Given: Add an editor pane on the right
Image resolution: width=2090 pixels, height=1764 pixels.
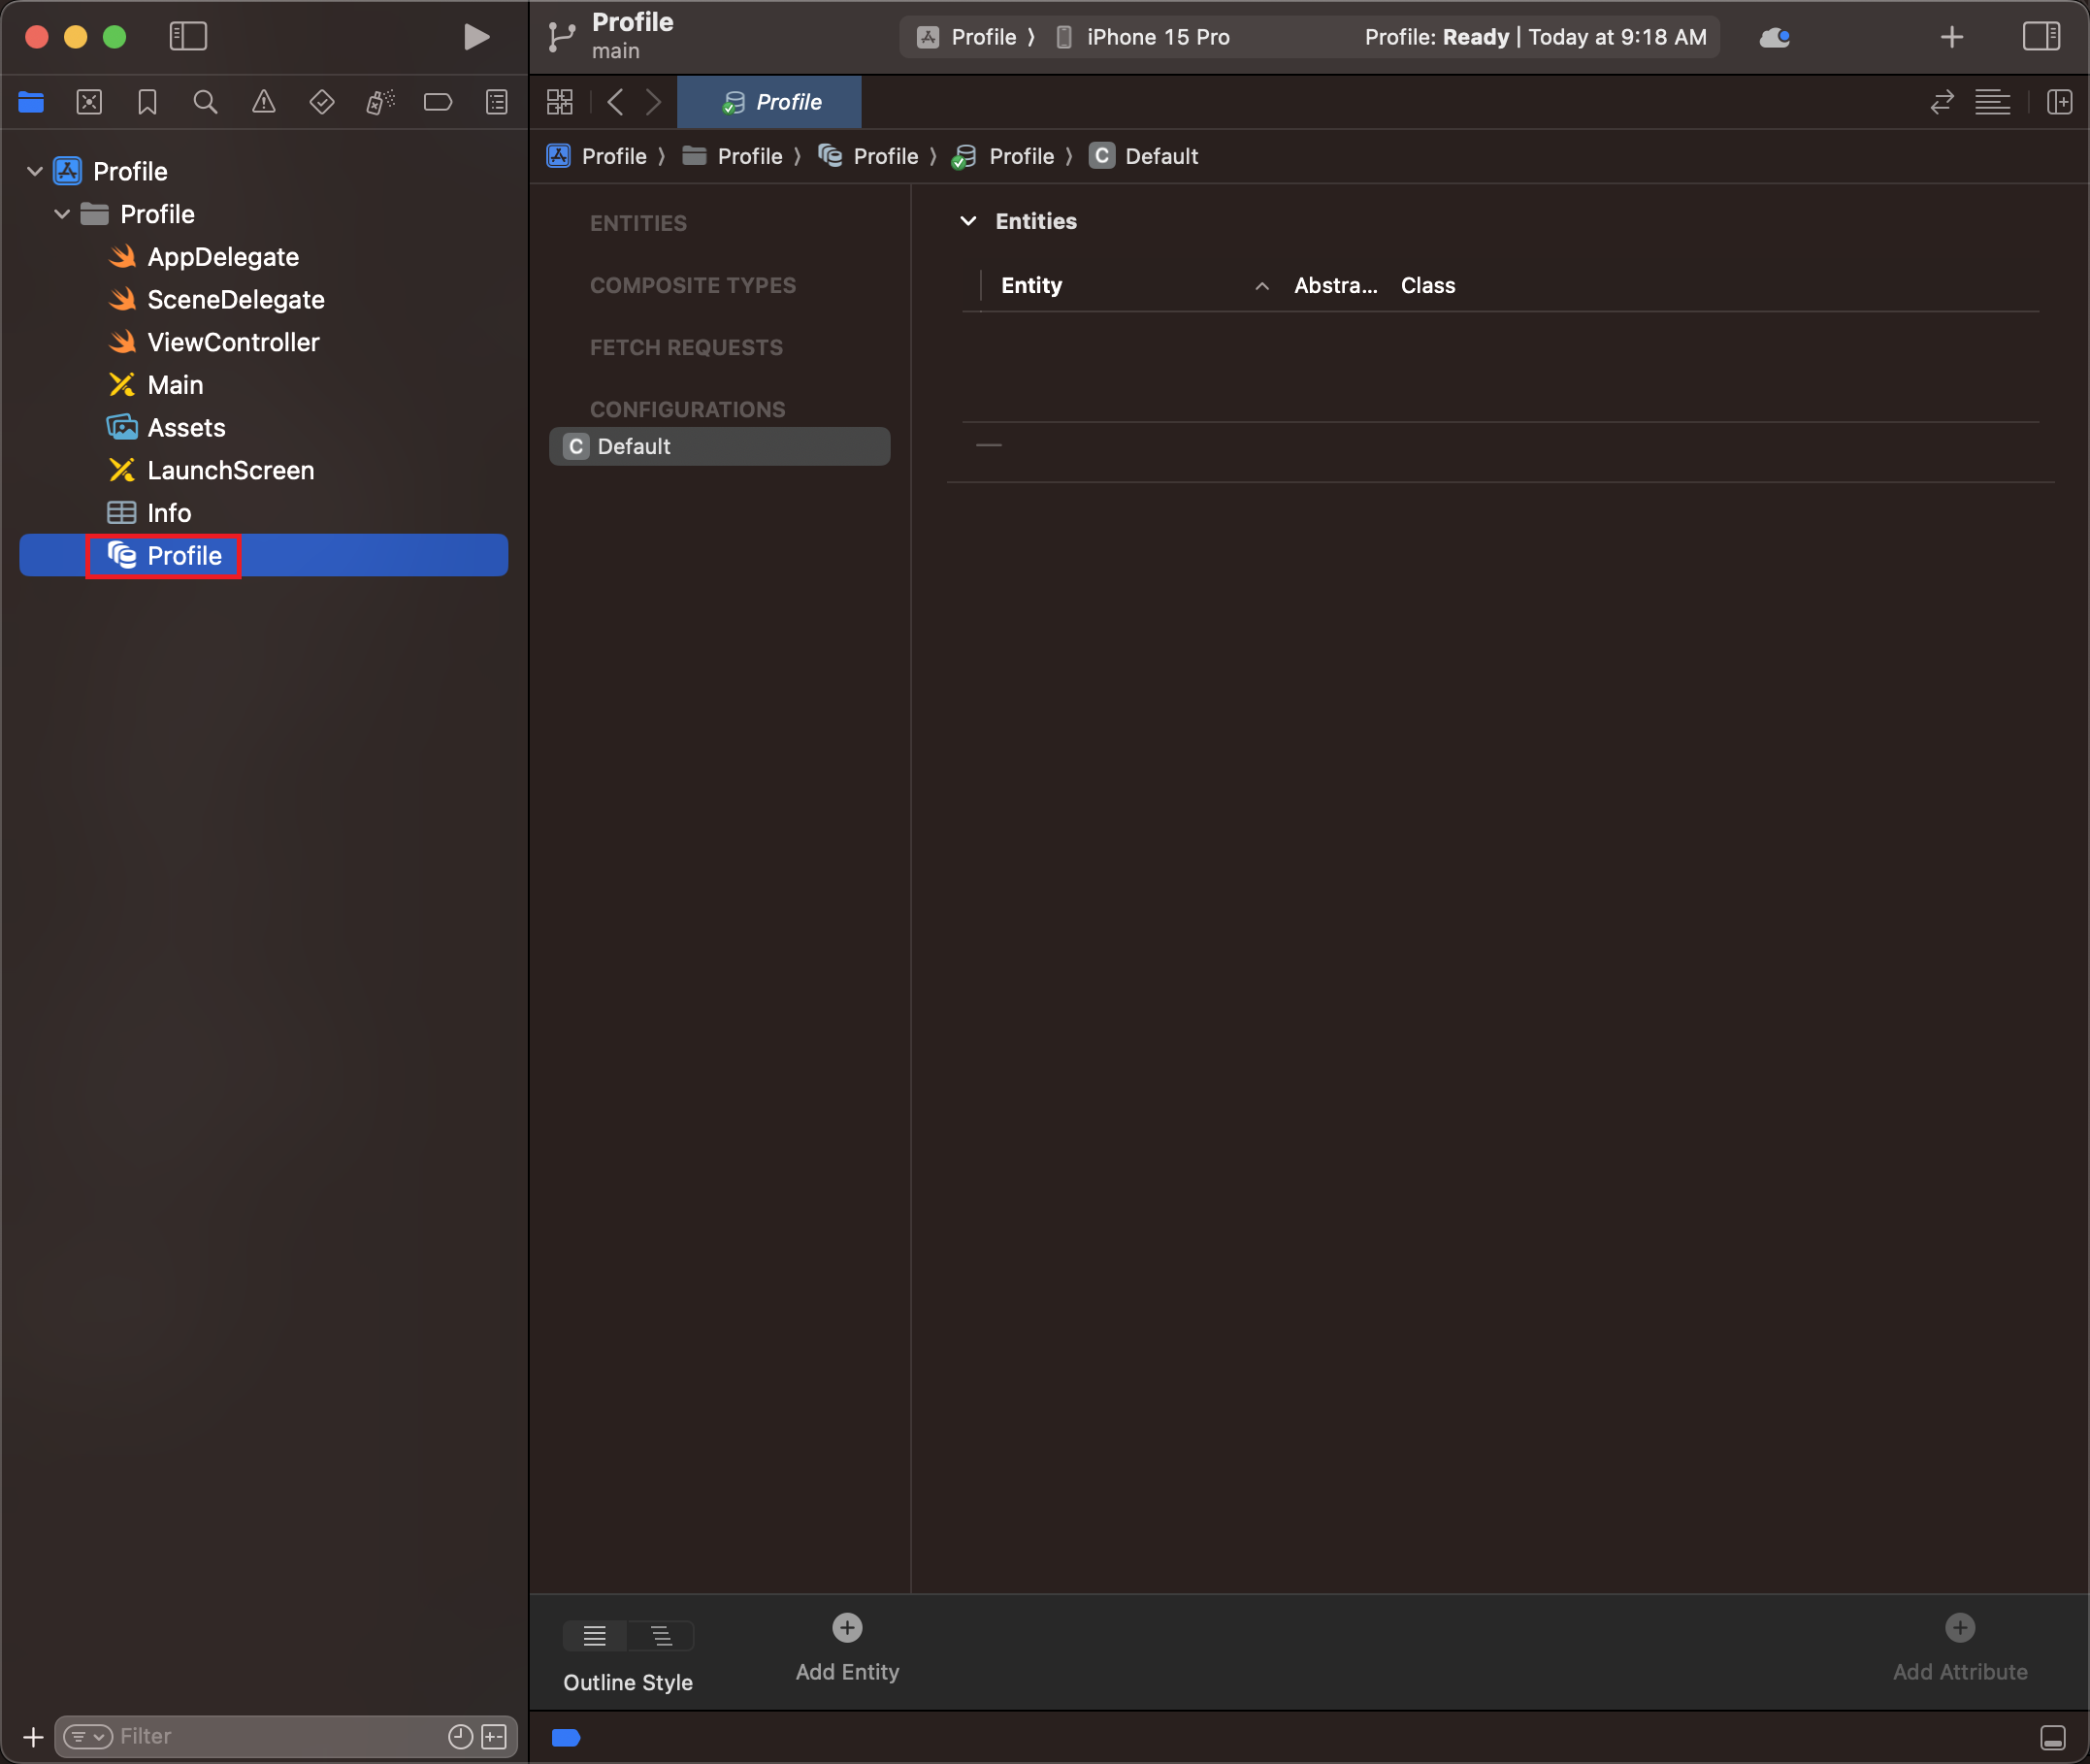Looking at the screenshot, I should coord(2059,102).
